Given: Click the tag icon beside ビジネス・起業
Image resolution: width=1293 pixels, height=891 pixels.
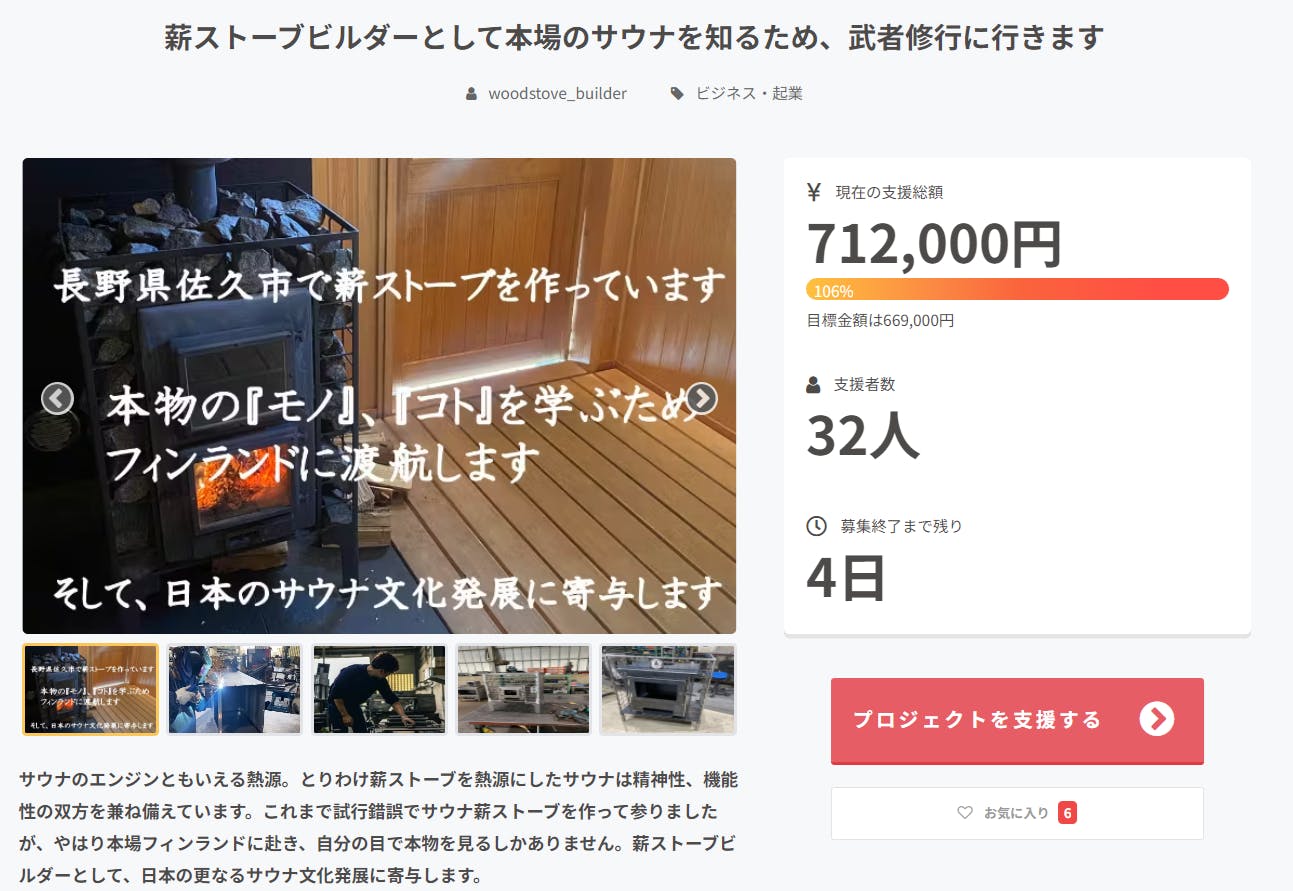Looking at the screenshot, I should 677,94.
